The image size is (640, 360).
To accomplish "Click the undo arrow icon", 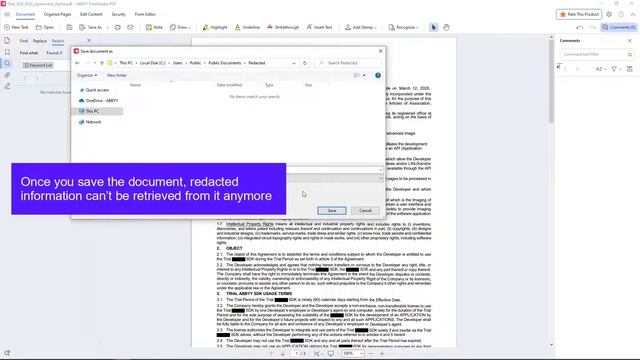I will pos(580,27).
